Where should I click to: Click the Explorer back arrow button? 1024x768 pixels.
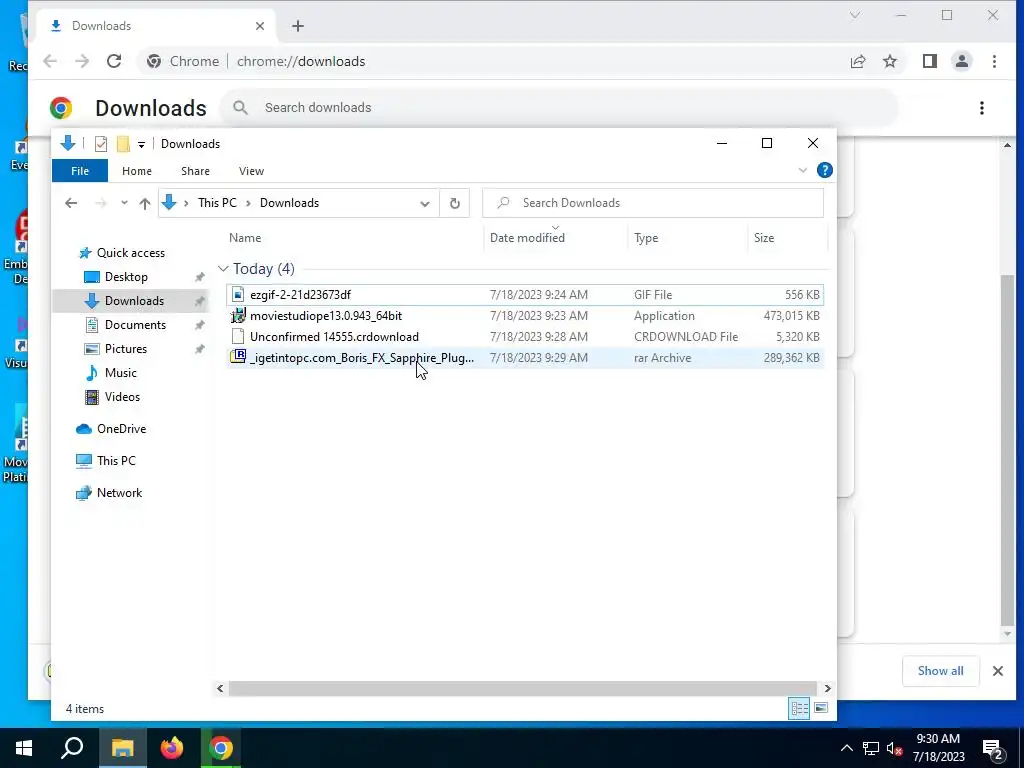click(x=71, y=203)
